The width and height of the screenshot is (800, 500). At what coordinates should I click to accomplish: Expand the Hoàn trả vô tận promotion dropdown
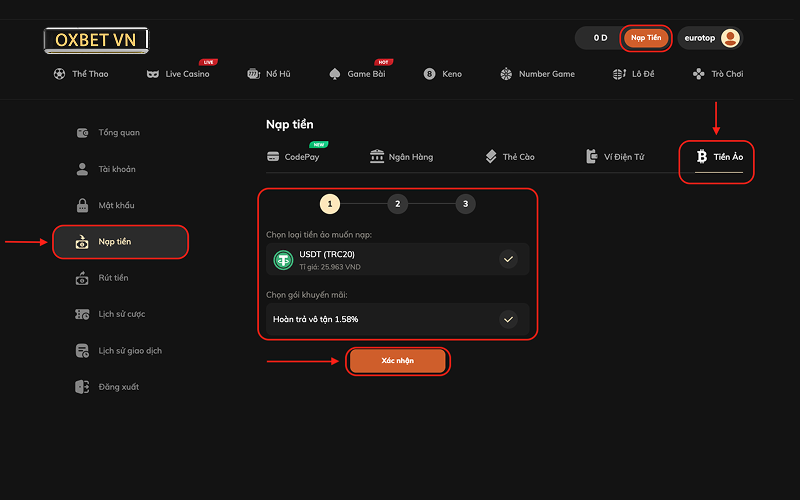(x=508, y=319)
